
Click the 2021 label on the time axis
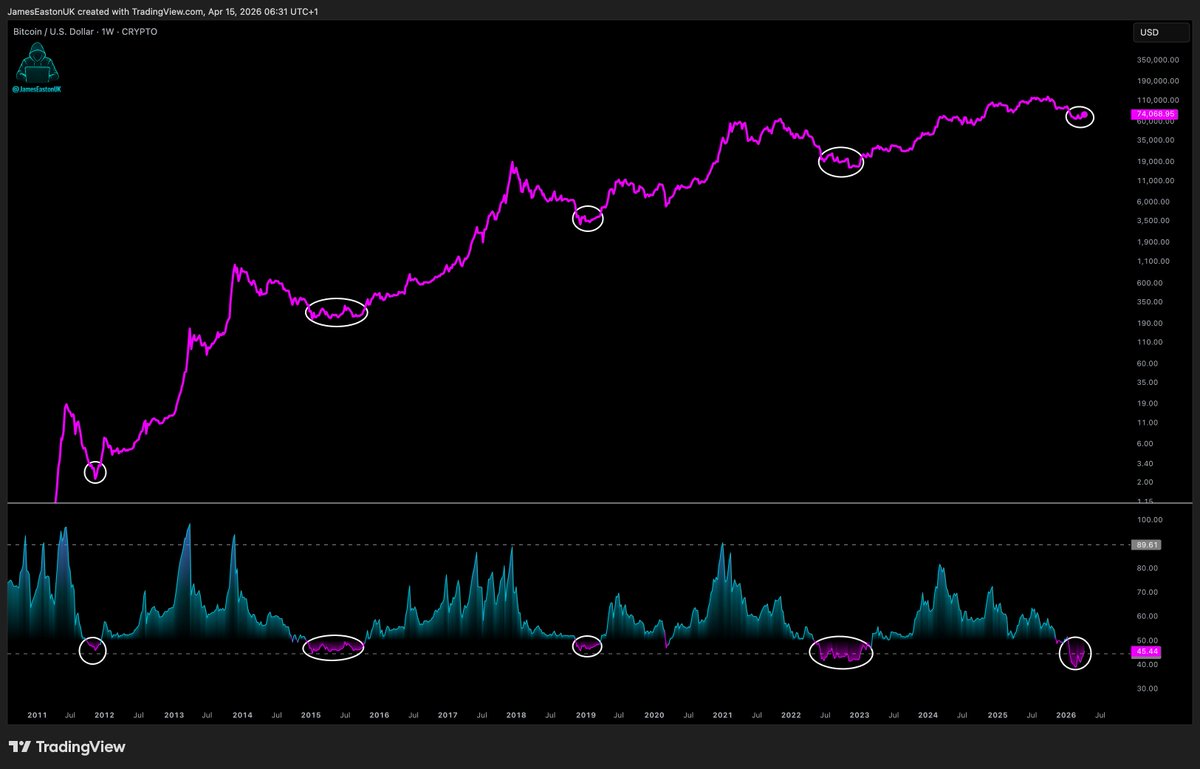[722, 715]
